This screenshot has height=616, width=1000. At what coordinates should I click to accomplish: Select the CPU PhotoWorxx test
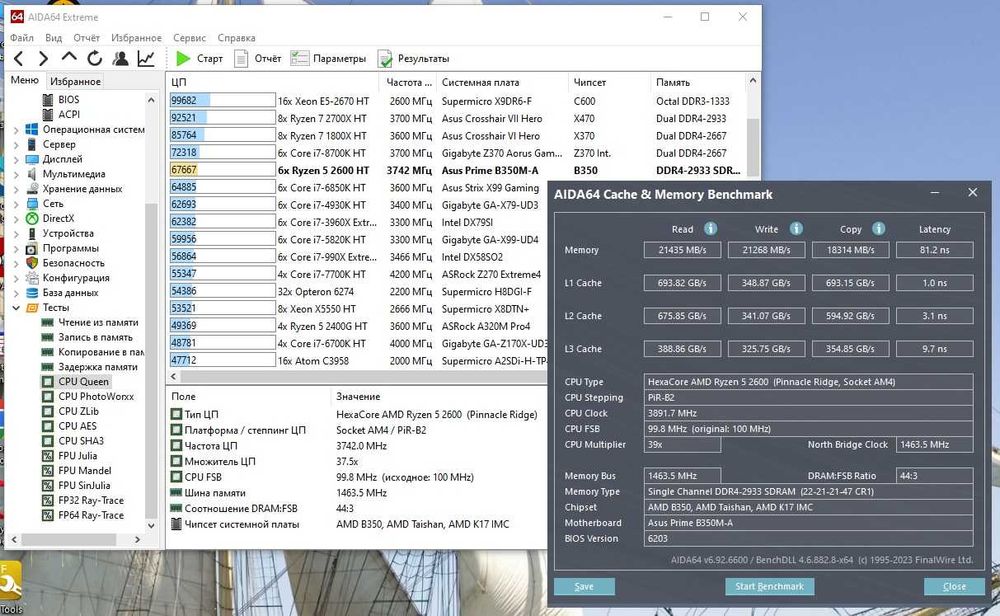click(x=96, y=396)
